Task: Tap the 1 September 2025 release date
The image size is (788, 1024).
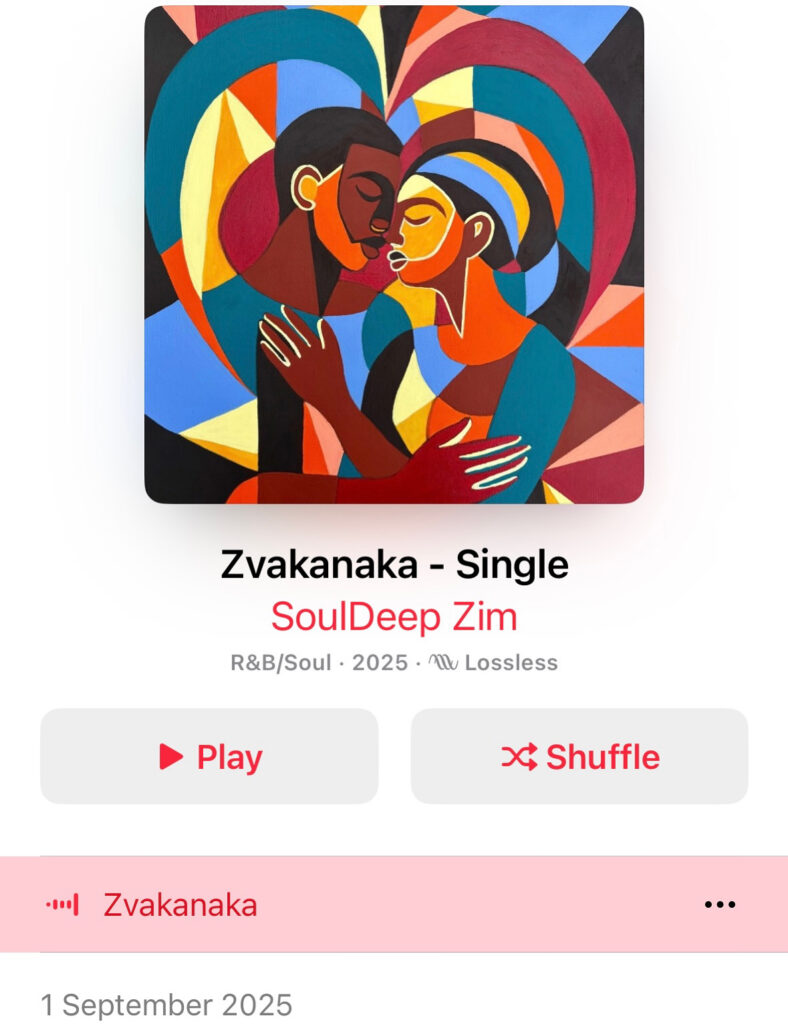Action: point(166,1004)
